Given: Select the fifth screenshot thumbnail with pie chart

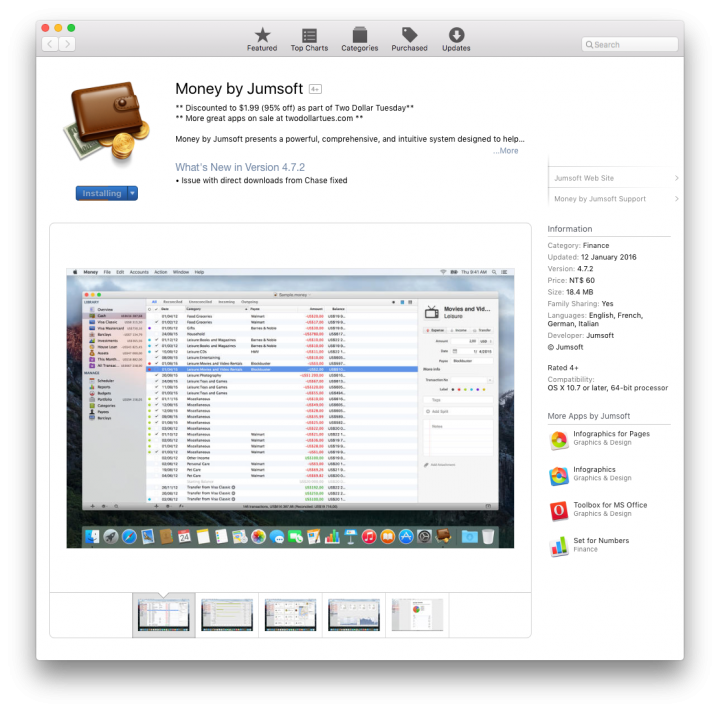Looking at the screenshot, I should point(417,615).
